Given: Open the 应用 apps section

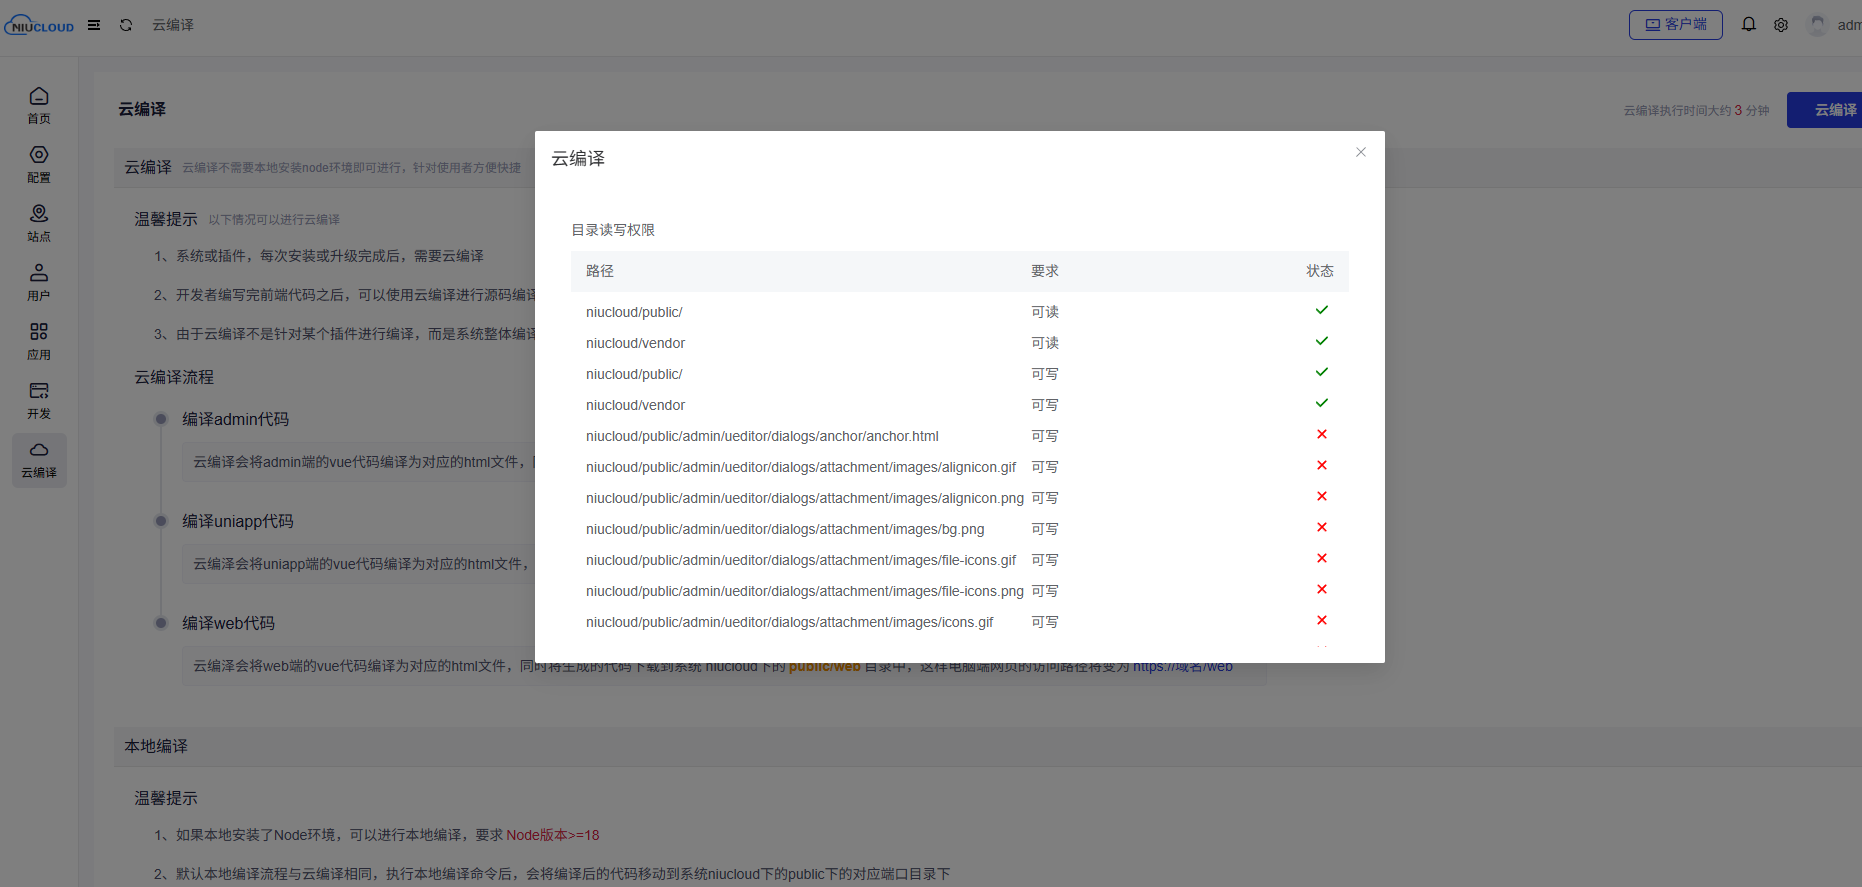Looking at the screenshot, I should tap(39, 341).
